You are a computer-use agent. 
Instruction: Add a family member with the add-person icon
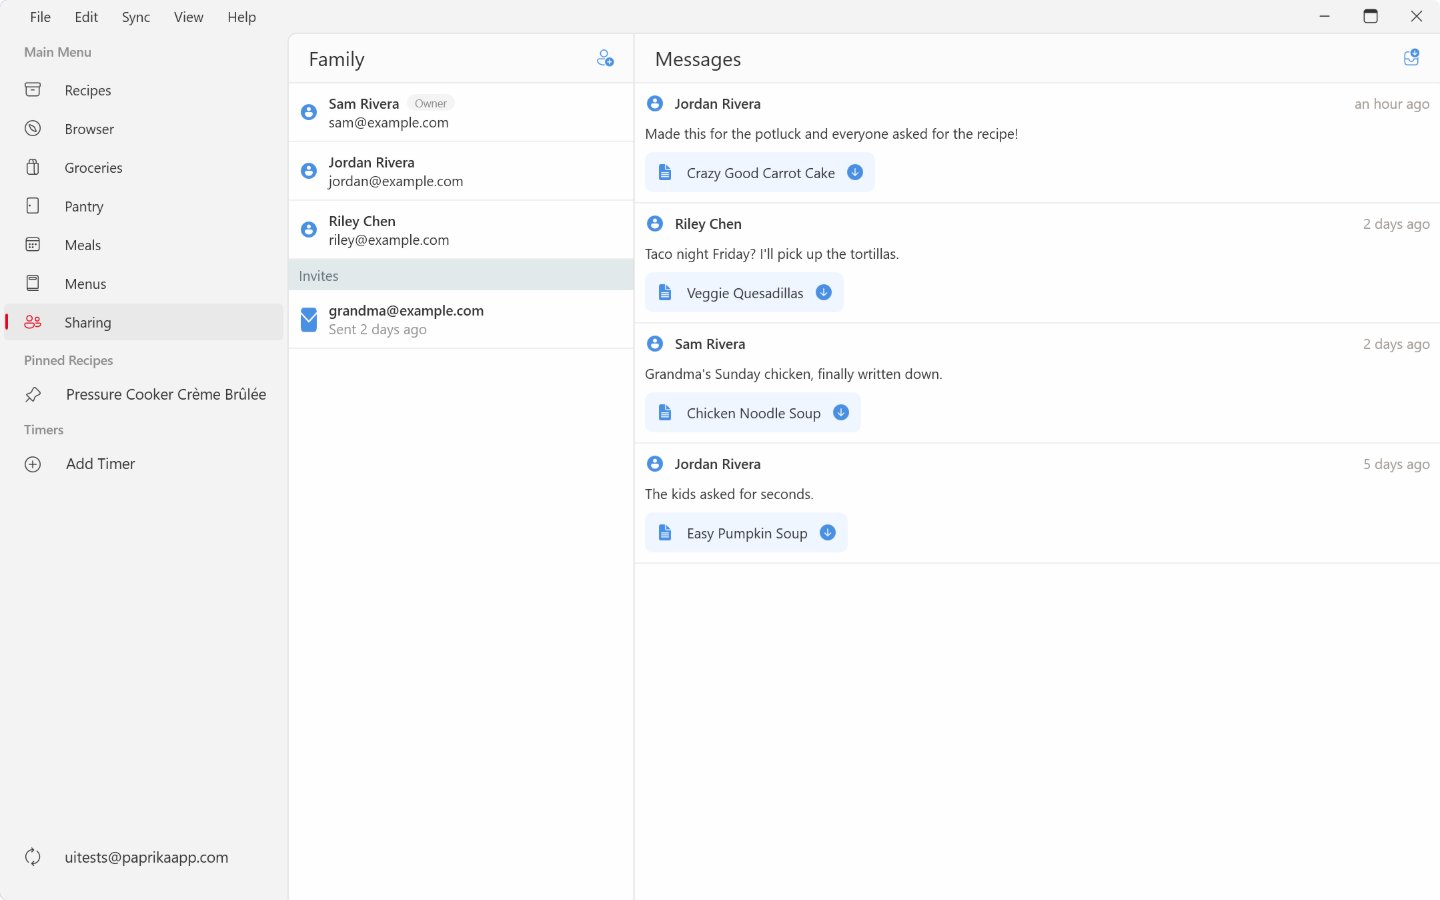click(605, 59)
